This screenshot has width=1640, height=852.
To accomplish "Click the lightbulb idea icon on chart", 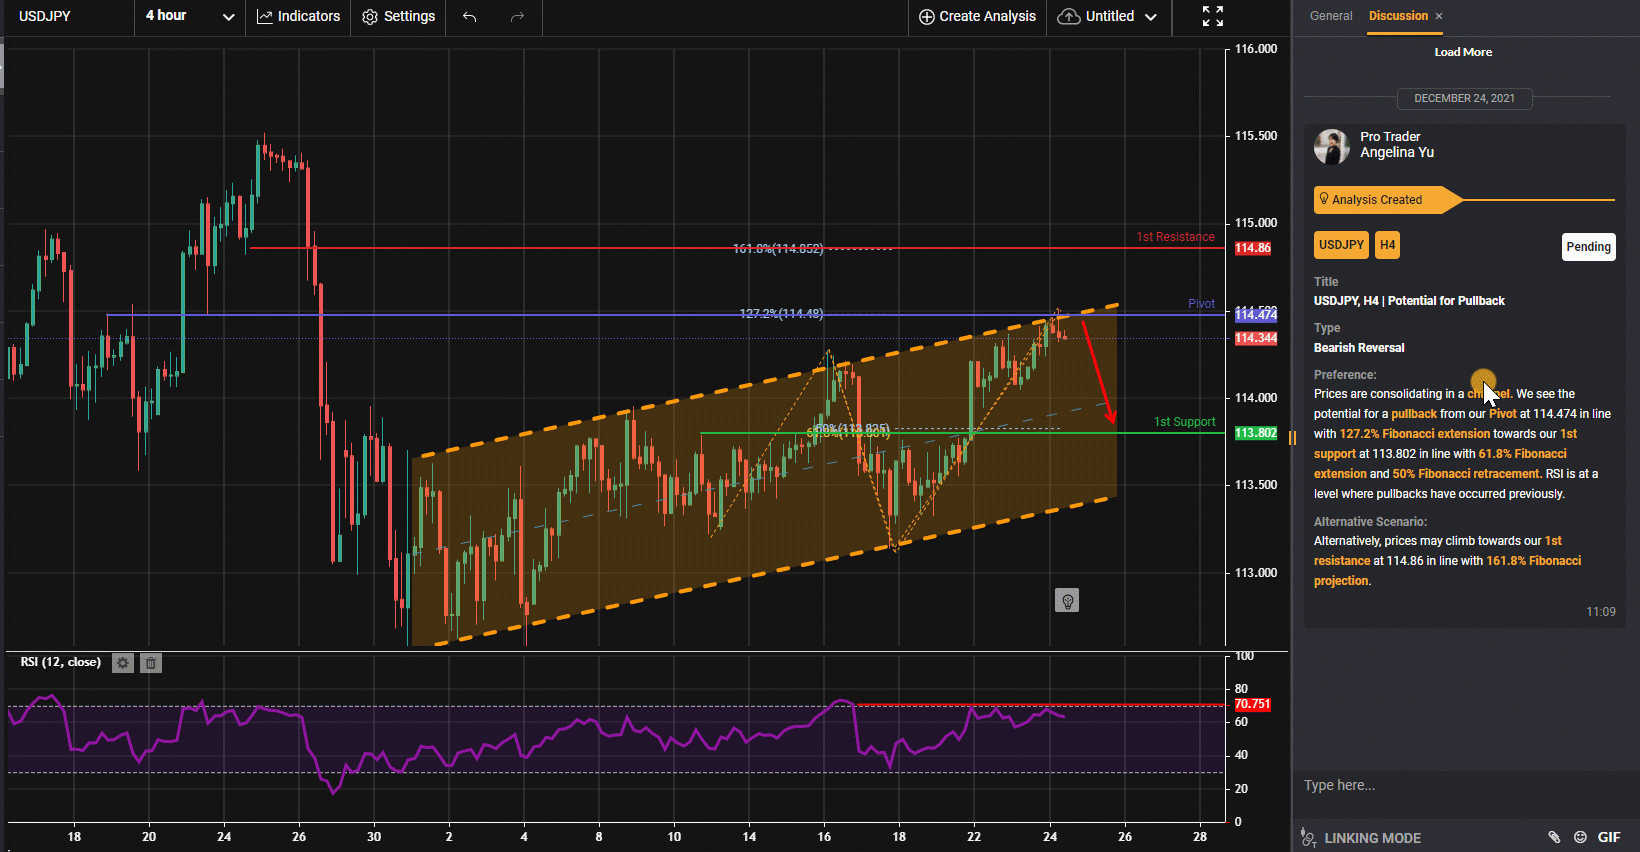I will tap(1067, 601).
